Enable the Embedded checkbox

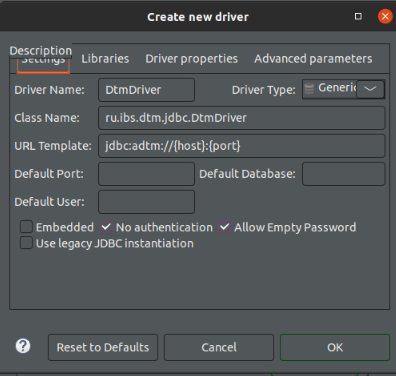pos(26,227)
